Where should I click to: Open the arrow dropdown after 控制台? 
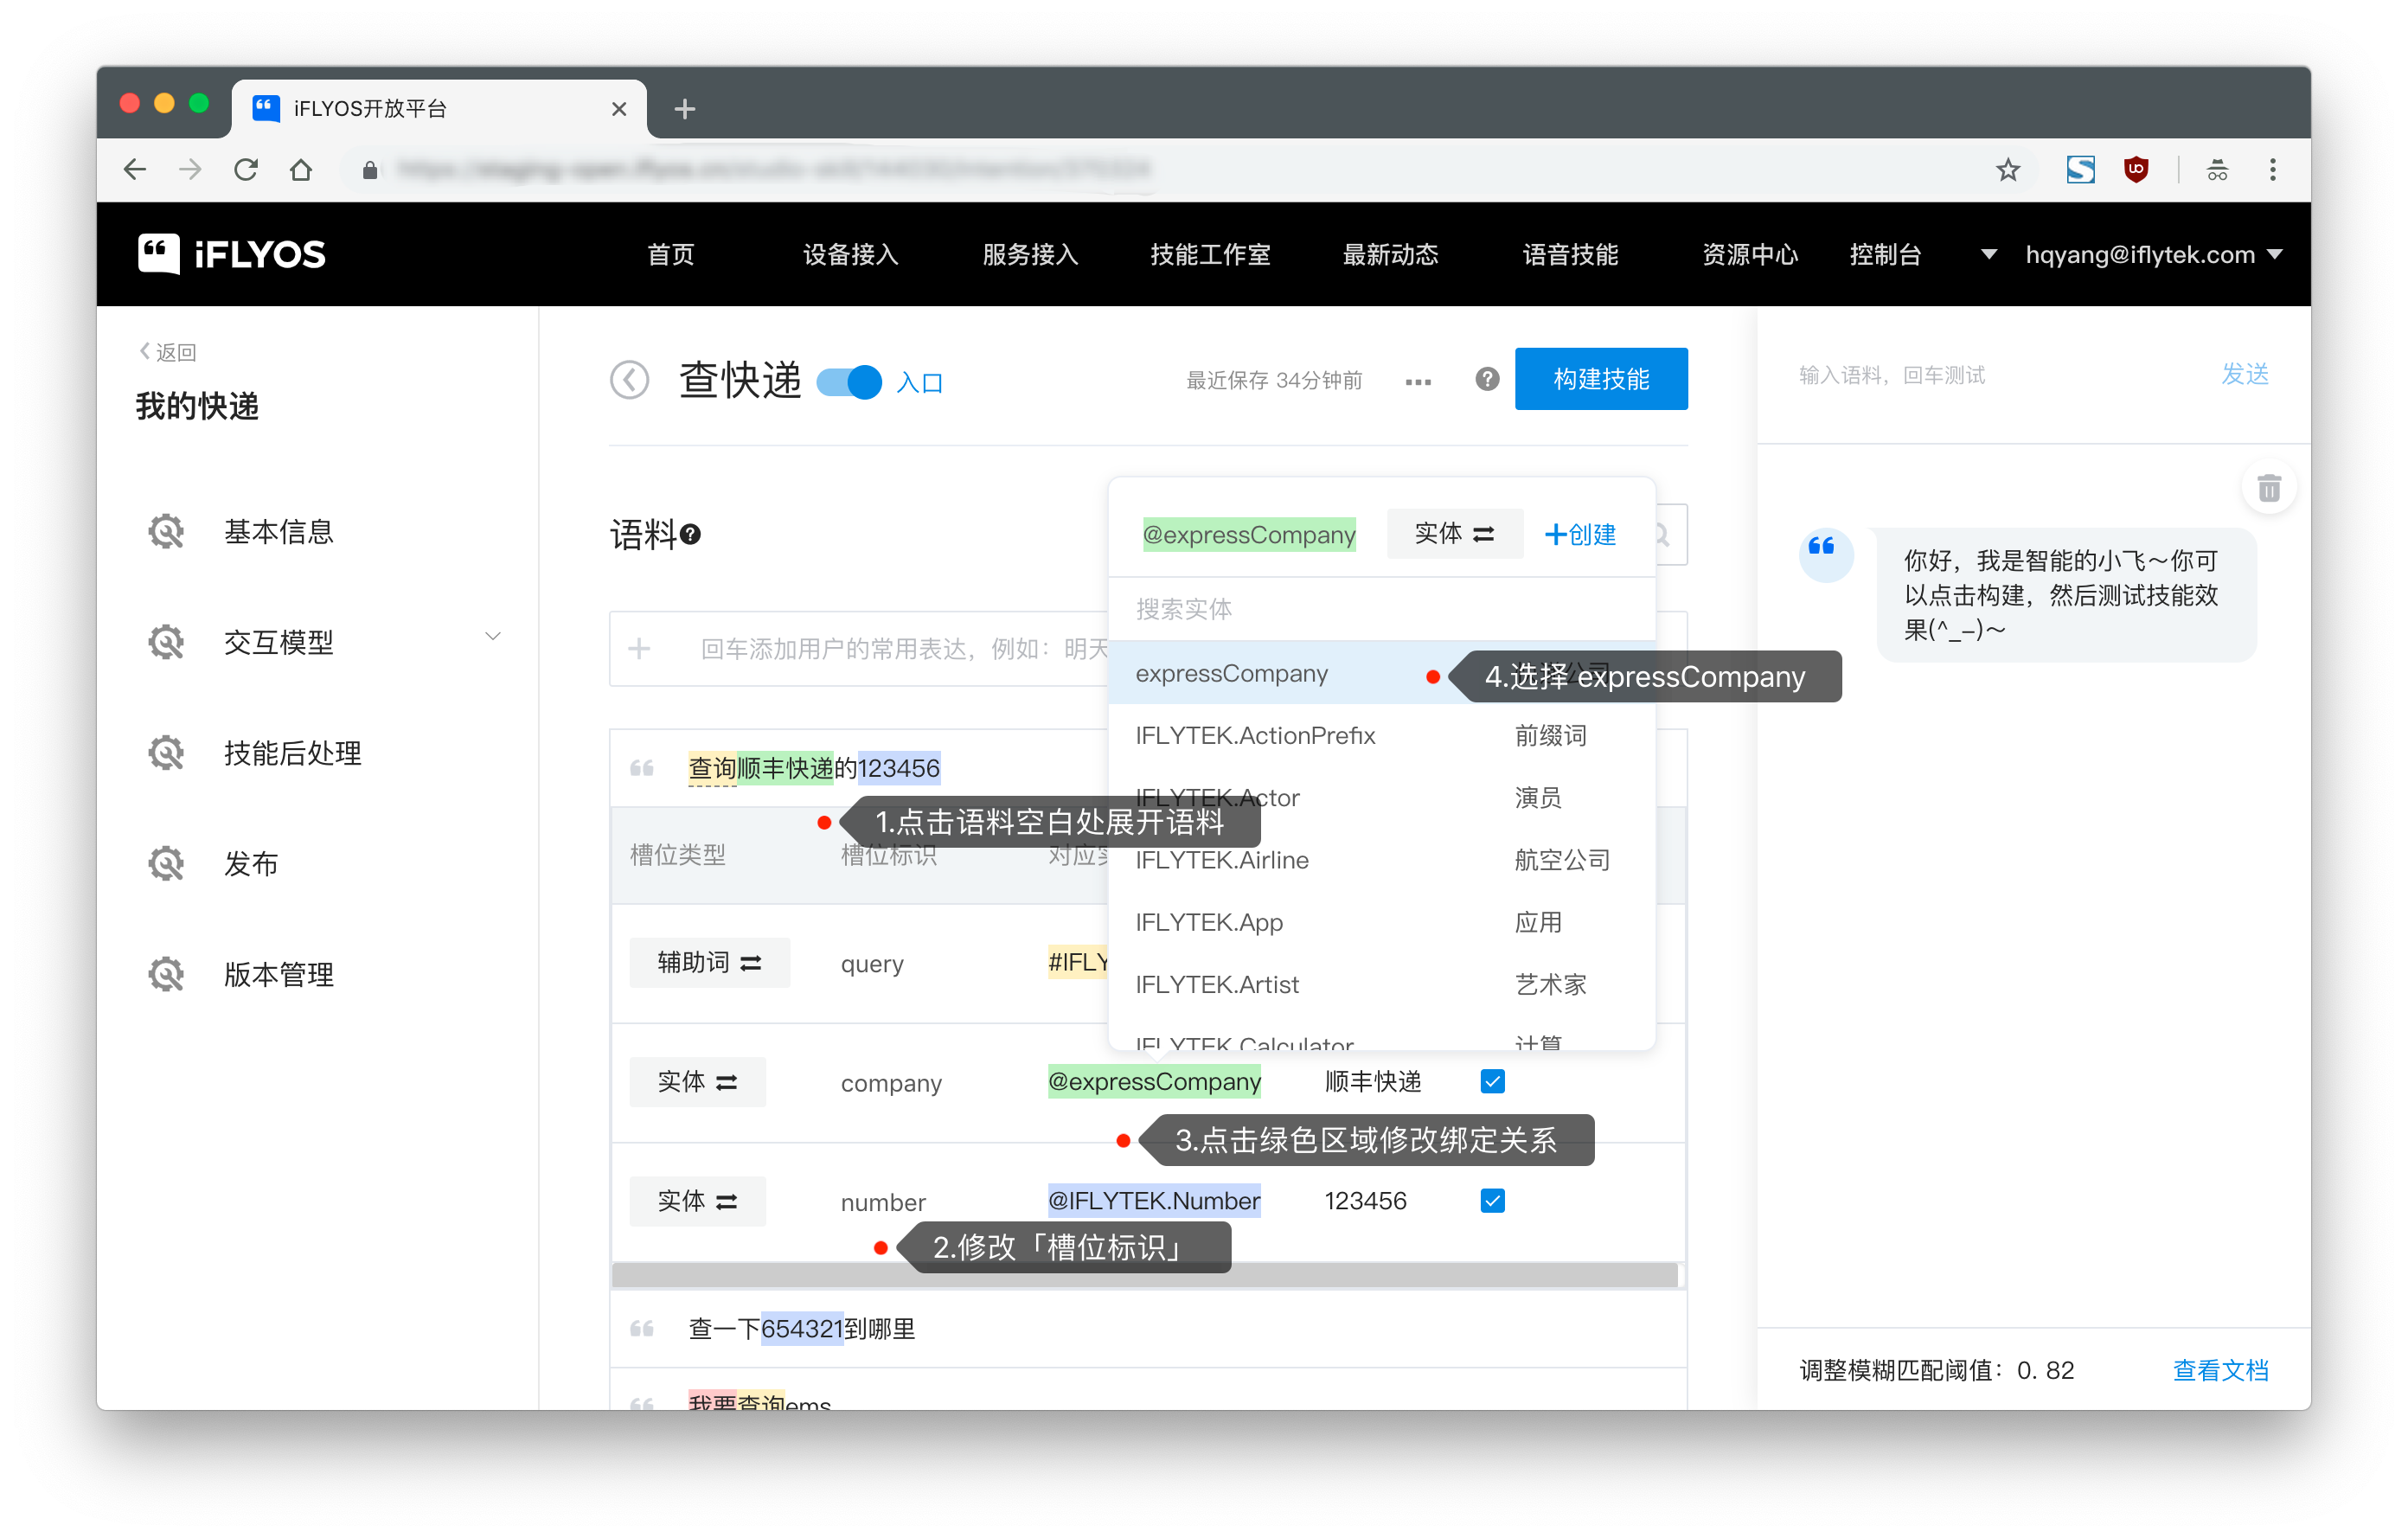pos(1988,254)
